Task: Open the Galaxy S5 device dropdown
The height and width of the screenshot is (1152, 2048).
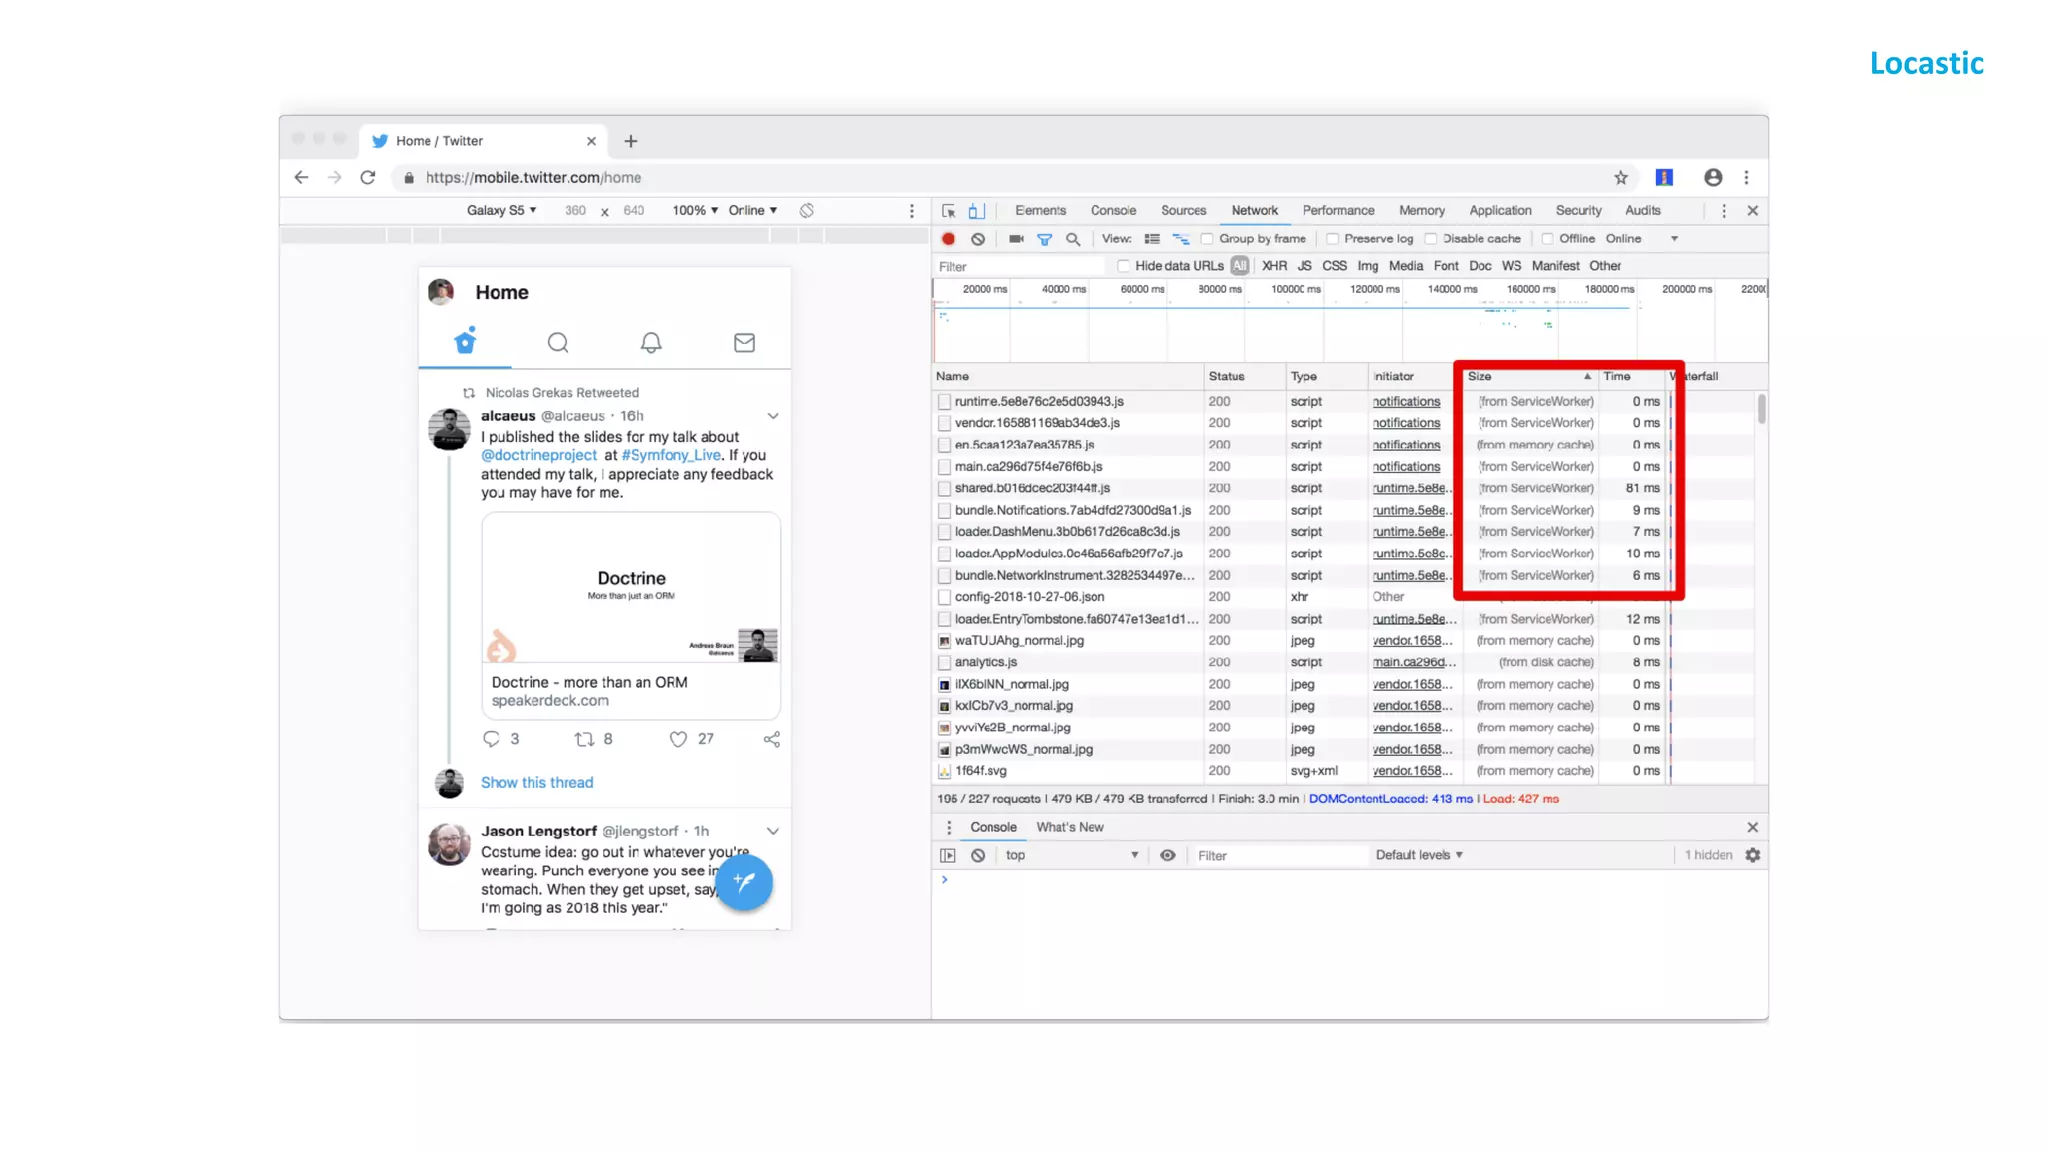Action: [x=501, y=211]
